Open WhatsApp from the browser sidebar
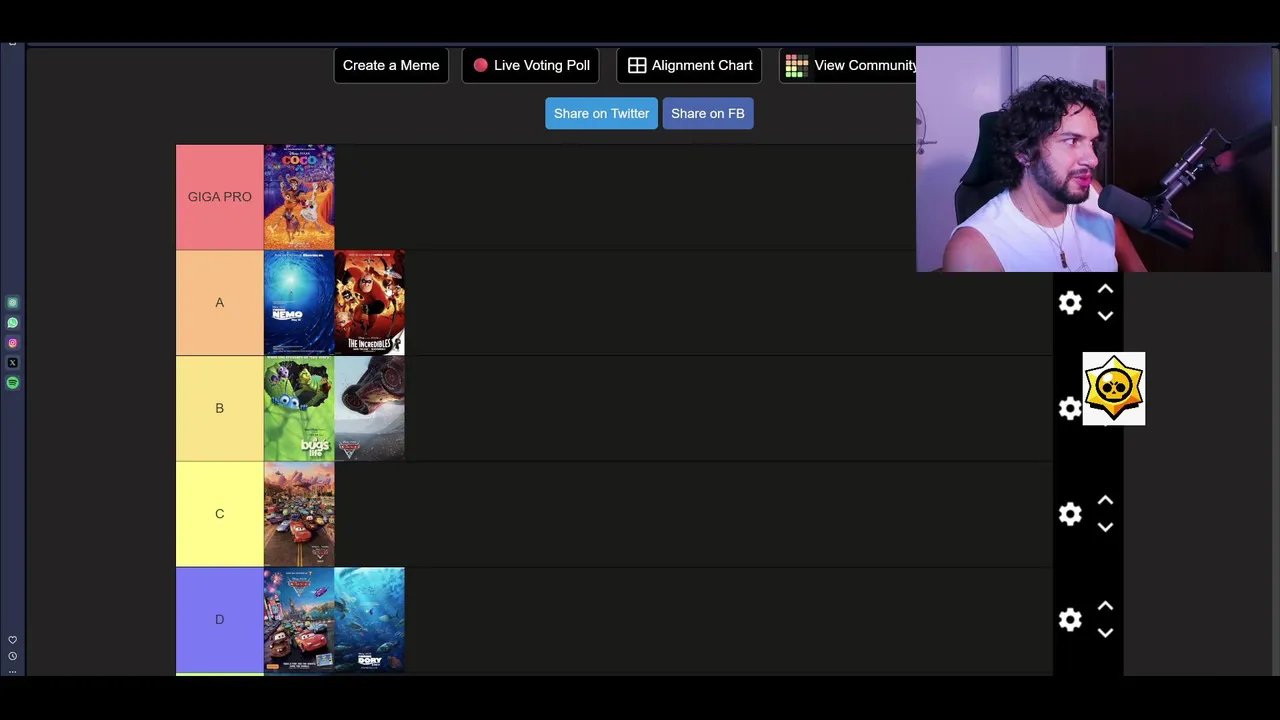This screenshot has width=1280, height=720. pos(13,323)
